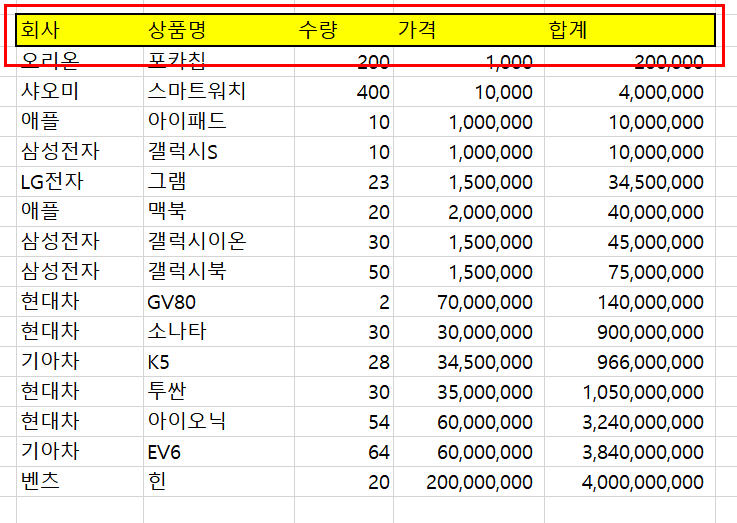
Task: Select the 회사 header cell
Action: pos(80,30)
